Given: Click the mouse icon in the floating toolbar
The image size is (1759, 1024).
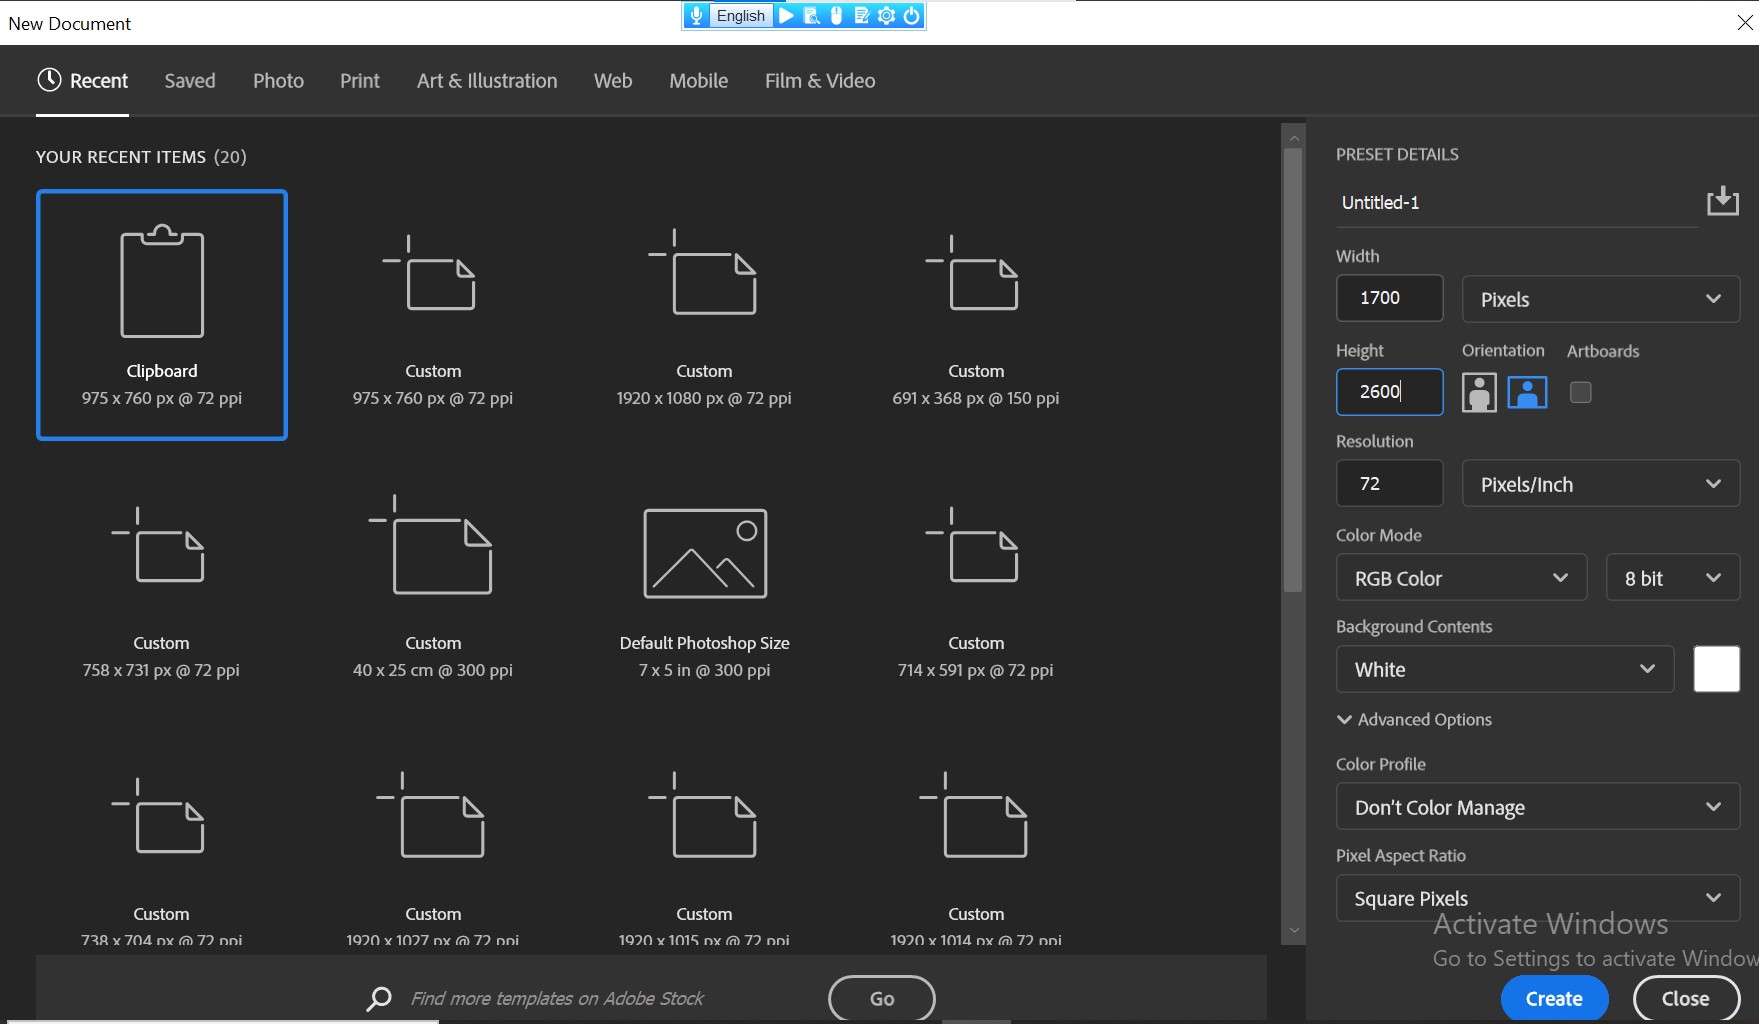Looking at the screenshot, I should click(x=837, y=16).
